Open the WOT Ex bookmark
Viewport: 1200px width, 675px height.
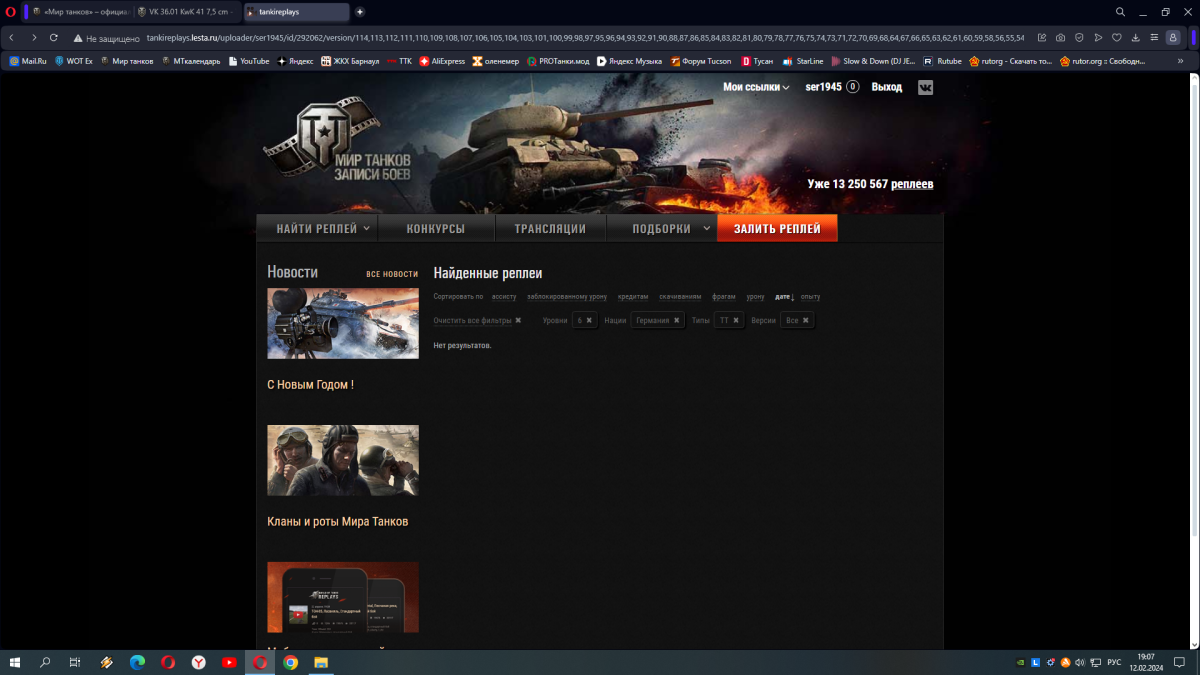tap(73, 61)
